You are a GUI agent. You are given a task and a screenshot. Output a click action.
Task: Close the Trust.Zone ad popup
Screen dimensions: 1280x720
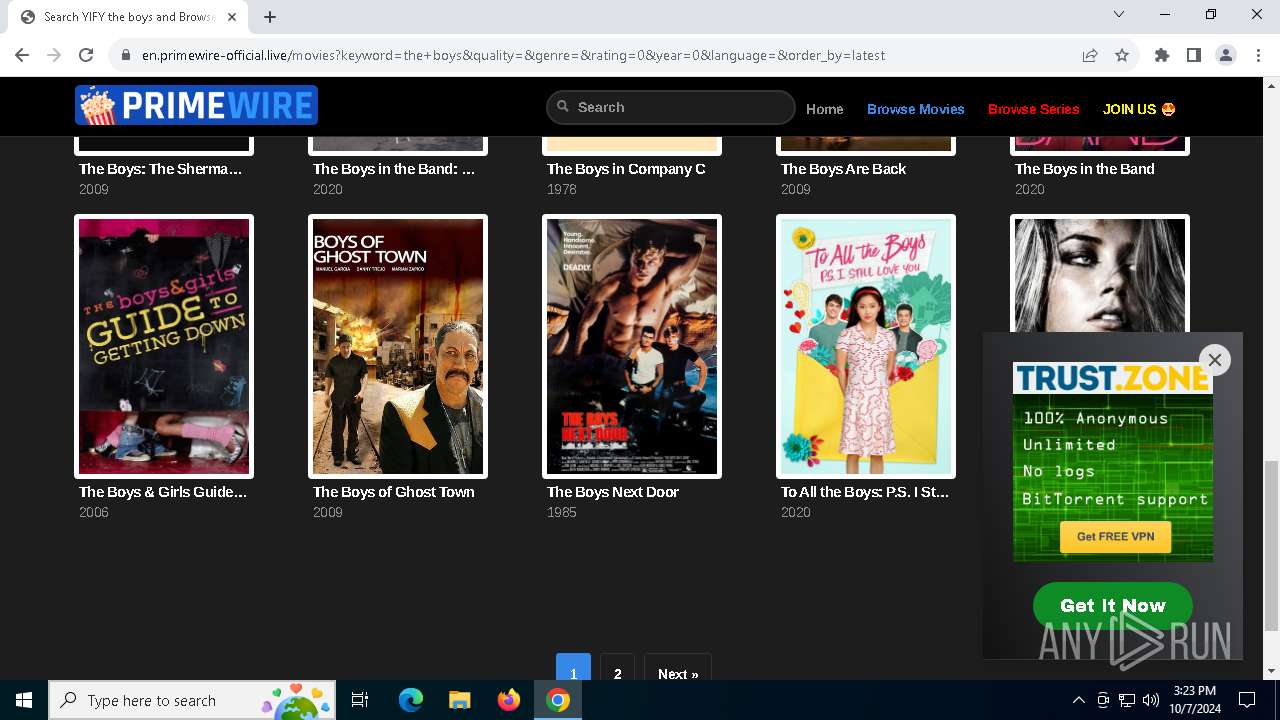coord(1215,360)
